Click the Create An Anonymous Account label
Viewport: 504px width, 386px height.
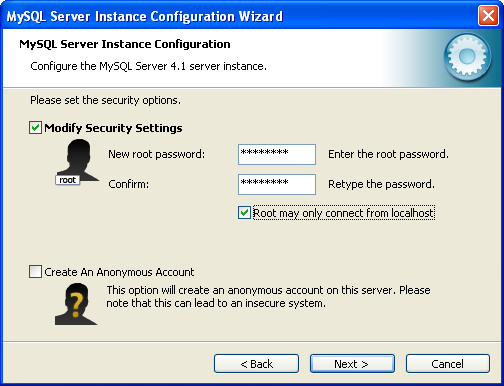click(119, 272)
